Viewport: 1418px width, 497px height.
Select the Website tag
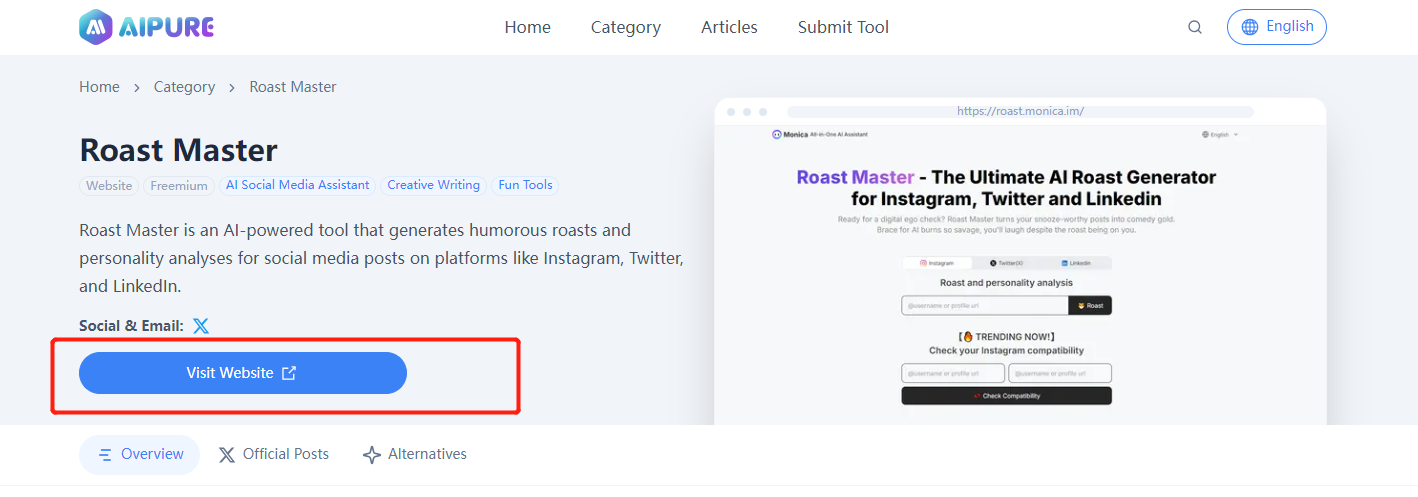click(109, 185)
